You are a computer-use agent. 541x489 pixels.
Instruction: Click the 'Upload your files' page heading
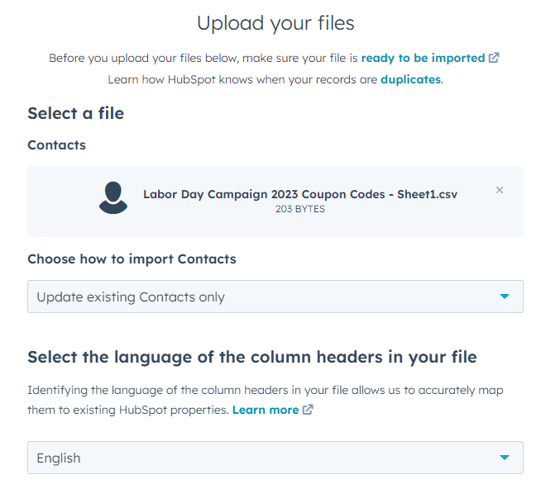pyautogui.click(x=275, y=23)
